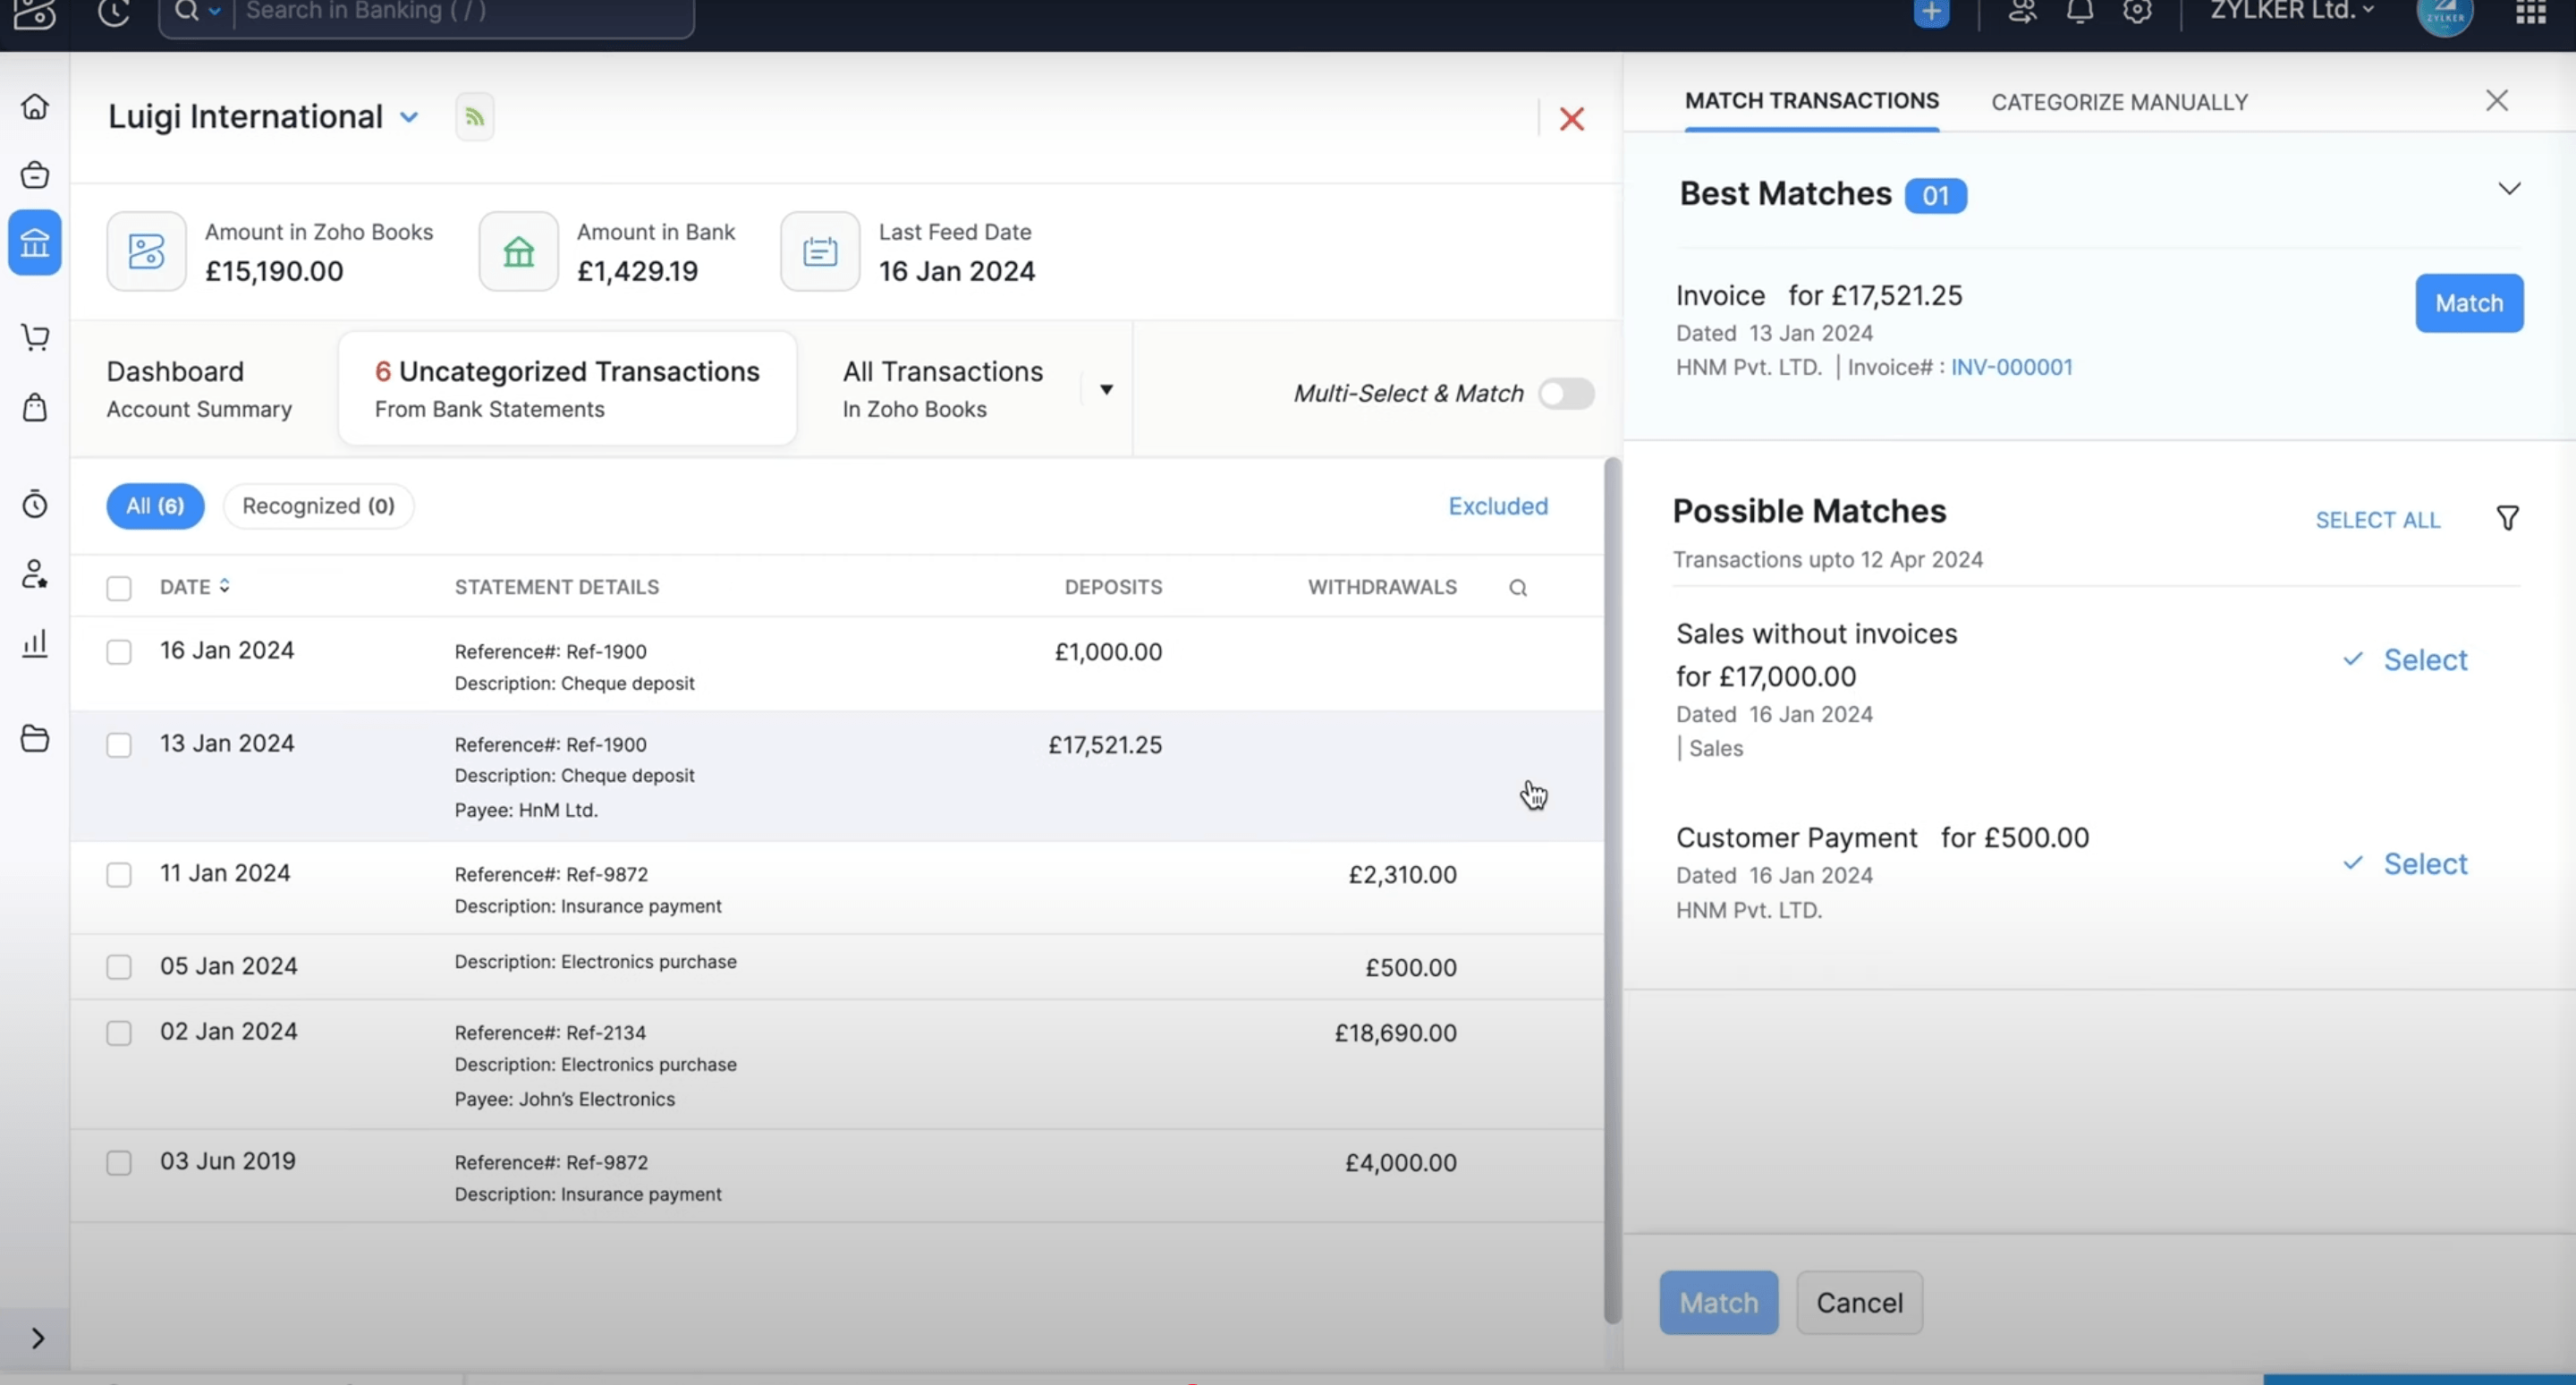The width and height of the screenshot is (2576, 1385).
Task: Open the Excluded transactions link
Action: [1497, 506]
